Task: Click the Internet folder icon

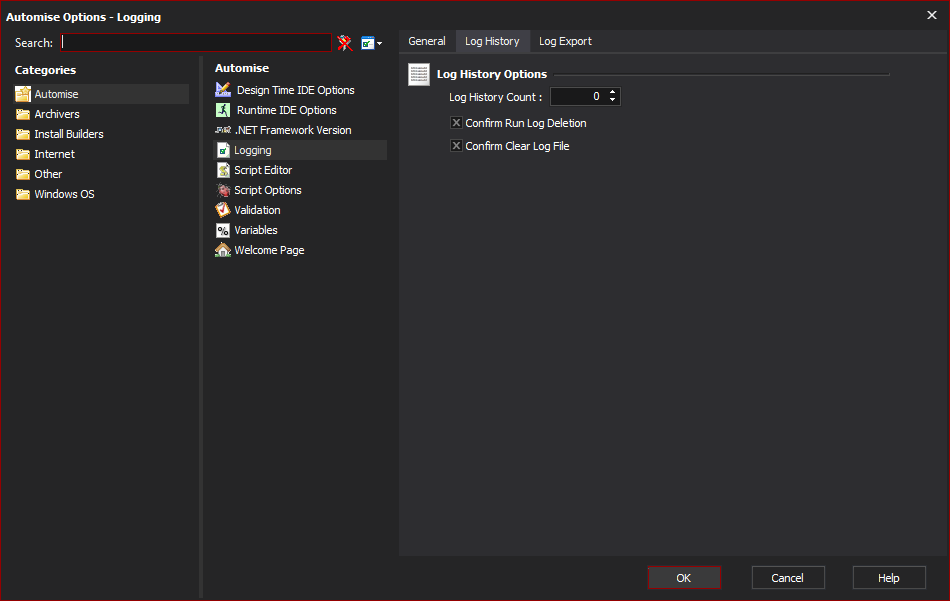Action: coord(23,154)
